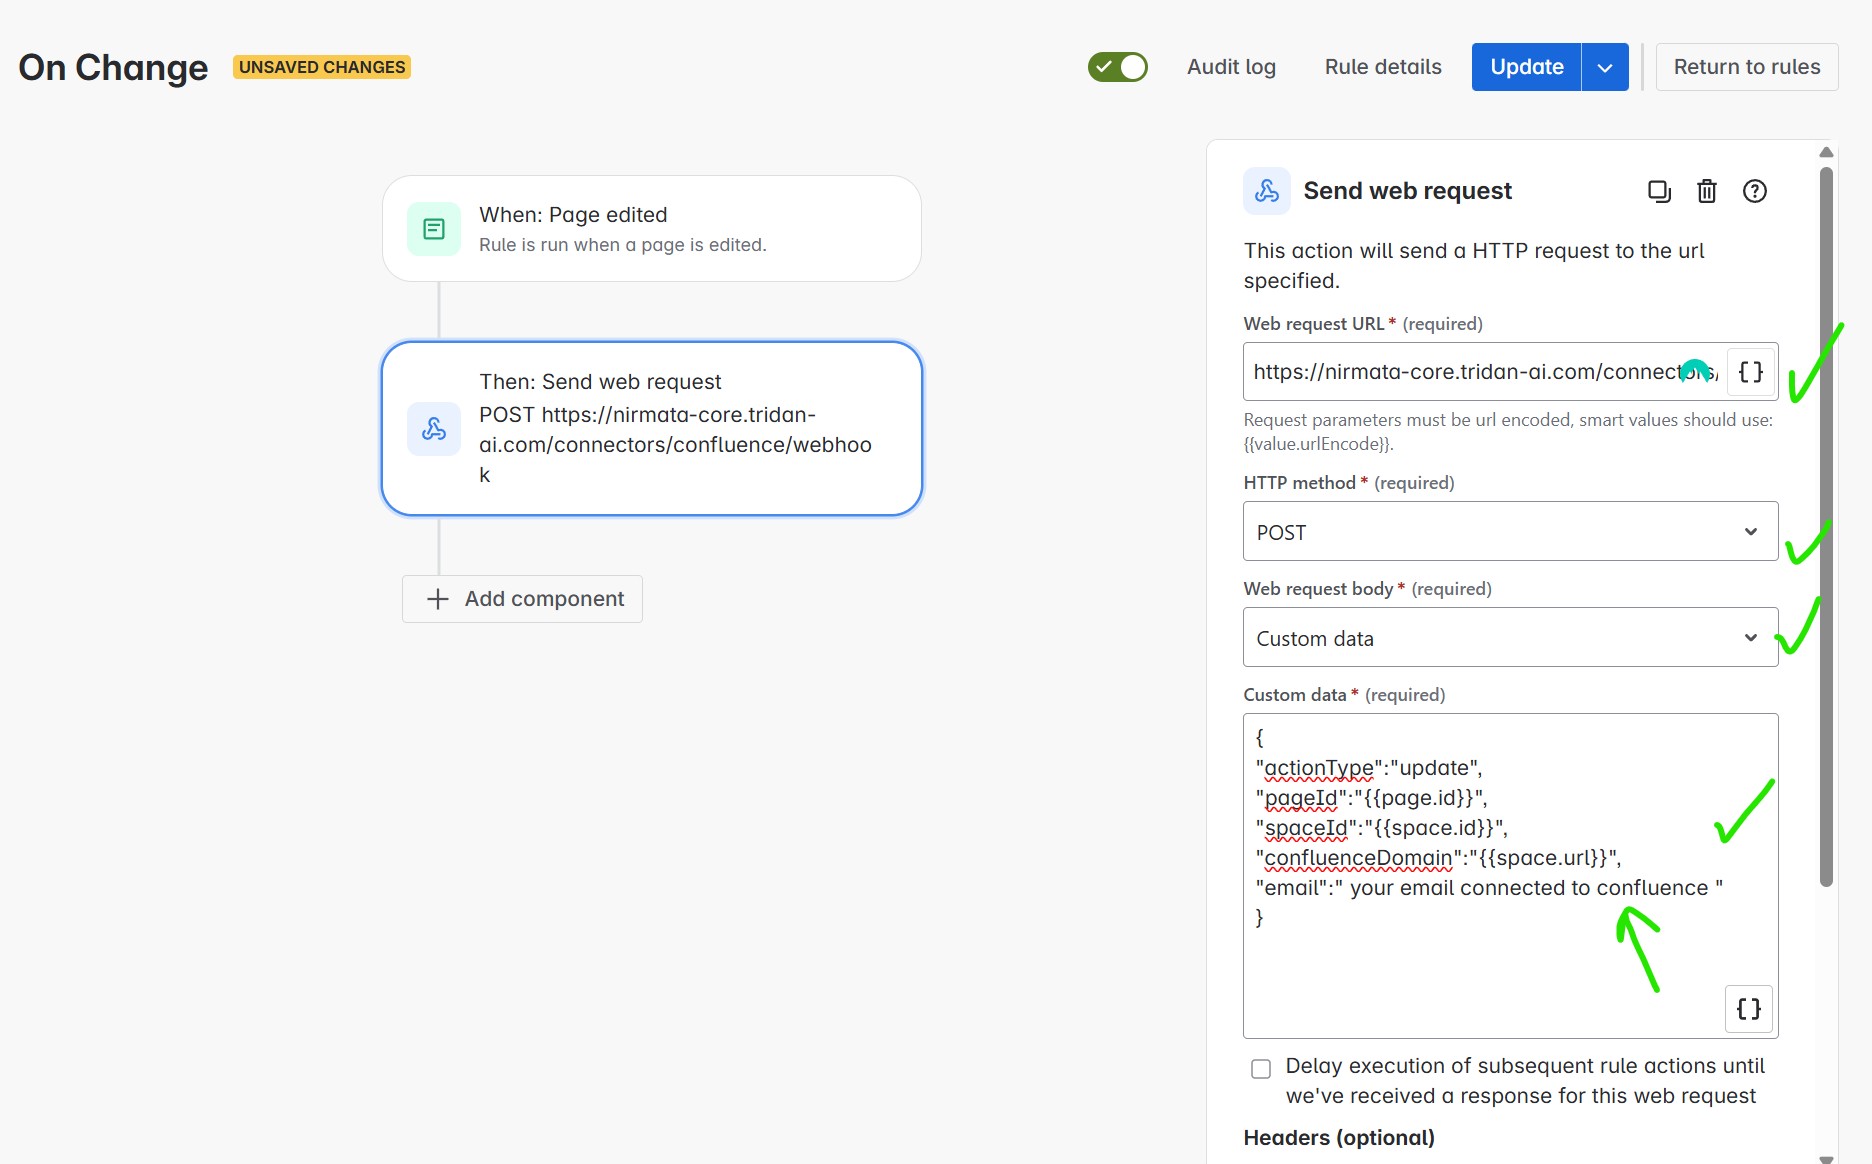Check the Delay execution checkbox
Viewport: 1872px width, 1164px height.
tap(1261, 1068)
